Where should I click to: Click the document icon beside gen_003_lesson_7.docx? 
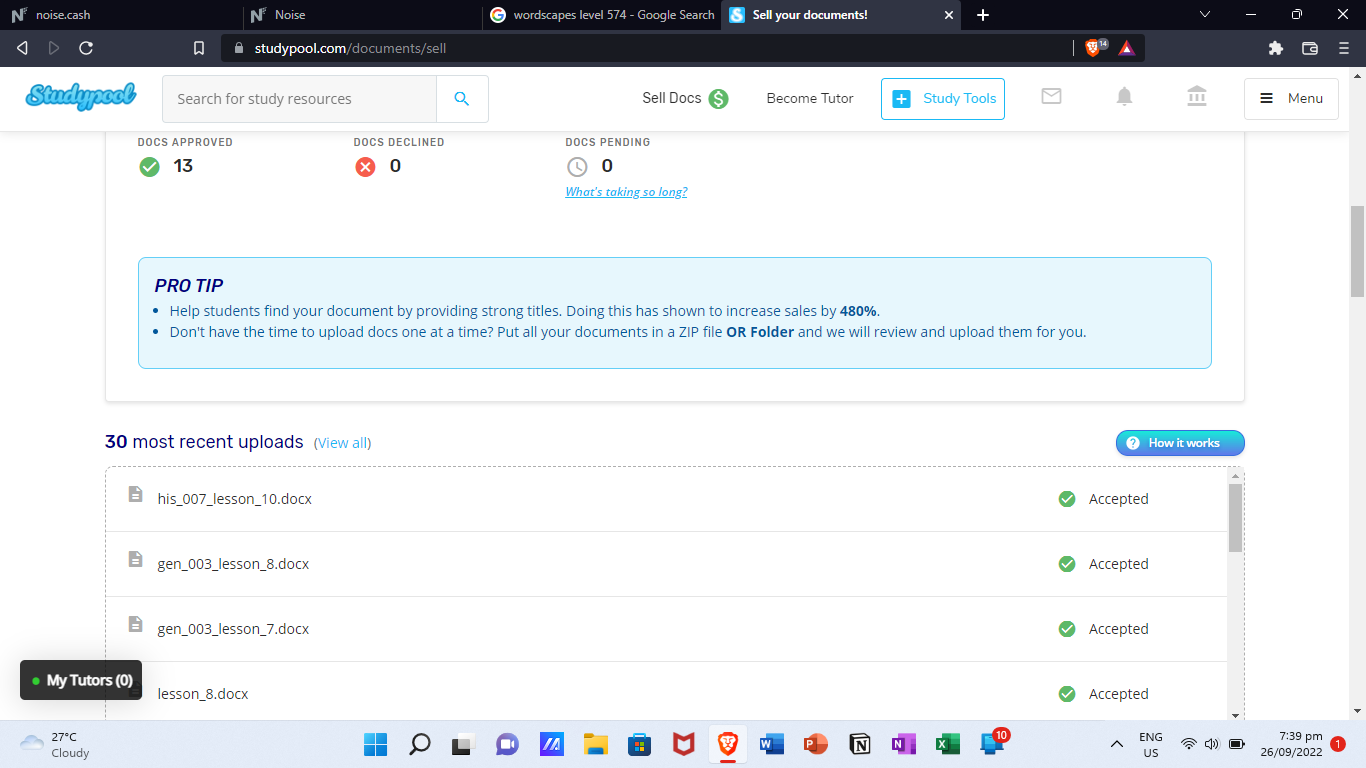136,624
